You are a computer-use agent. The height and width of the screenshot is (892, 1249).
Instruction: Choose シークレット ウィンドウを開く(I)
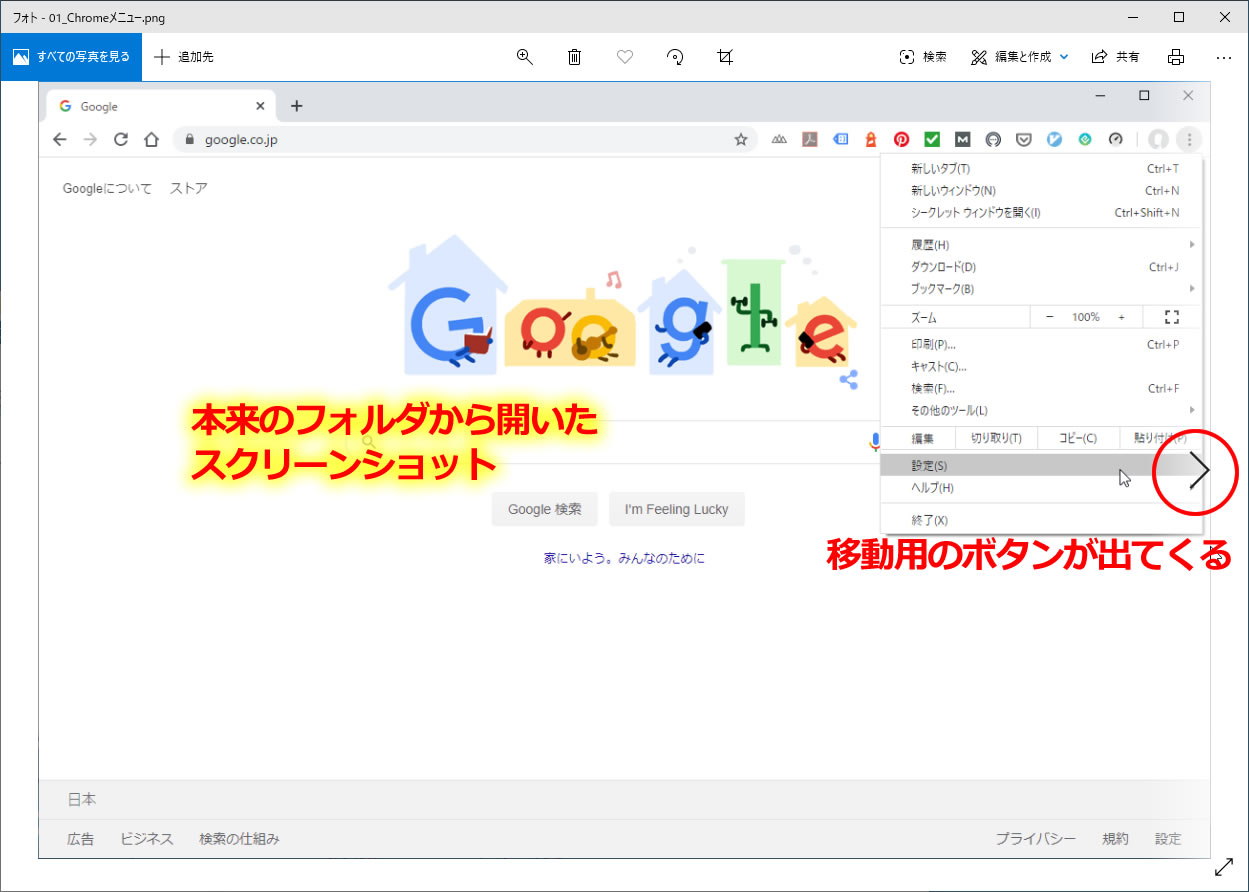(x=1042, y=213)
